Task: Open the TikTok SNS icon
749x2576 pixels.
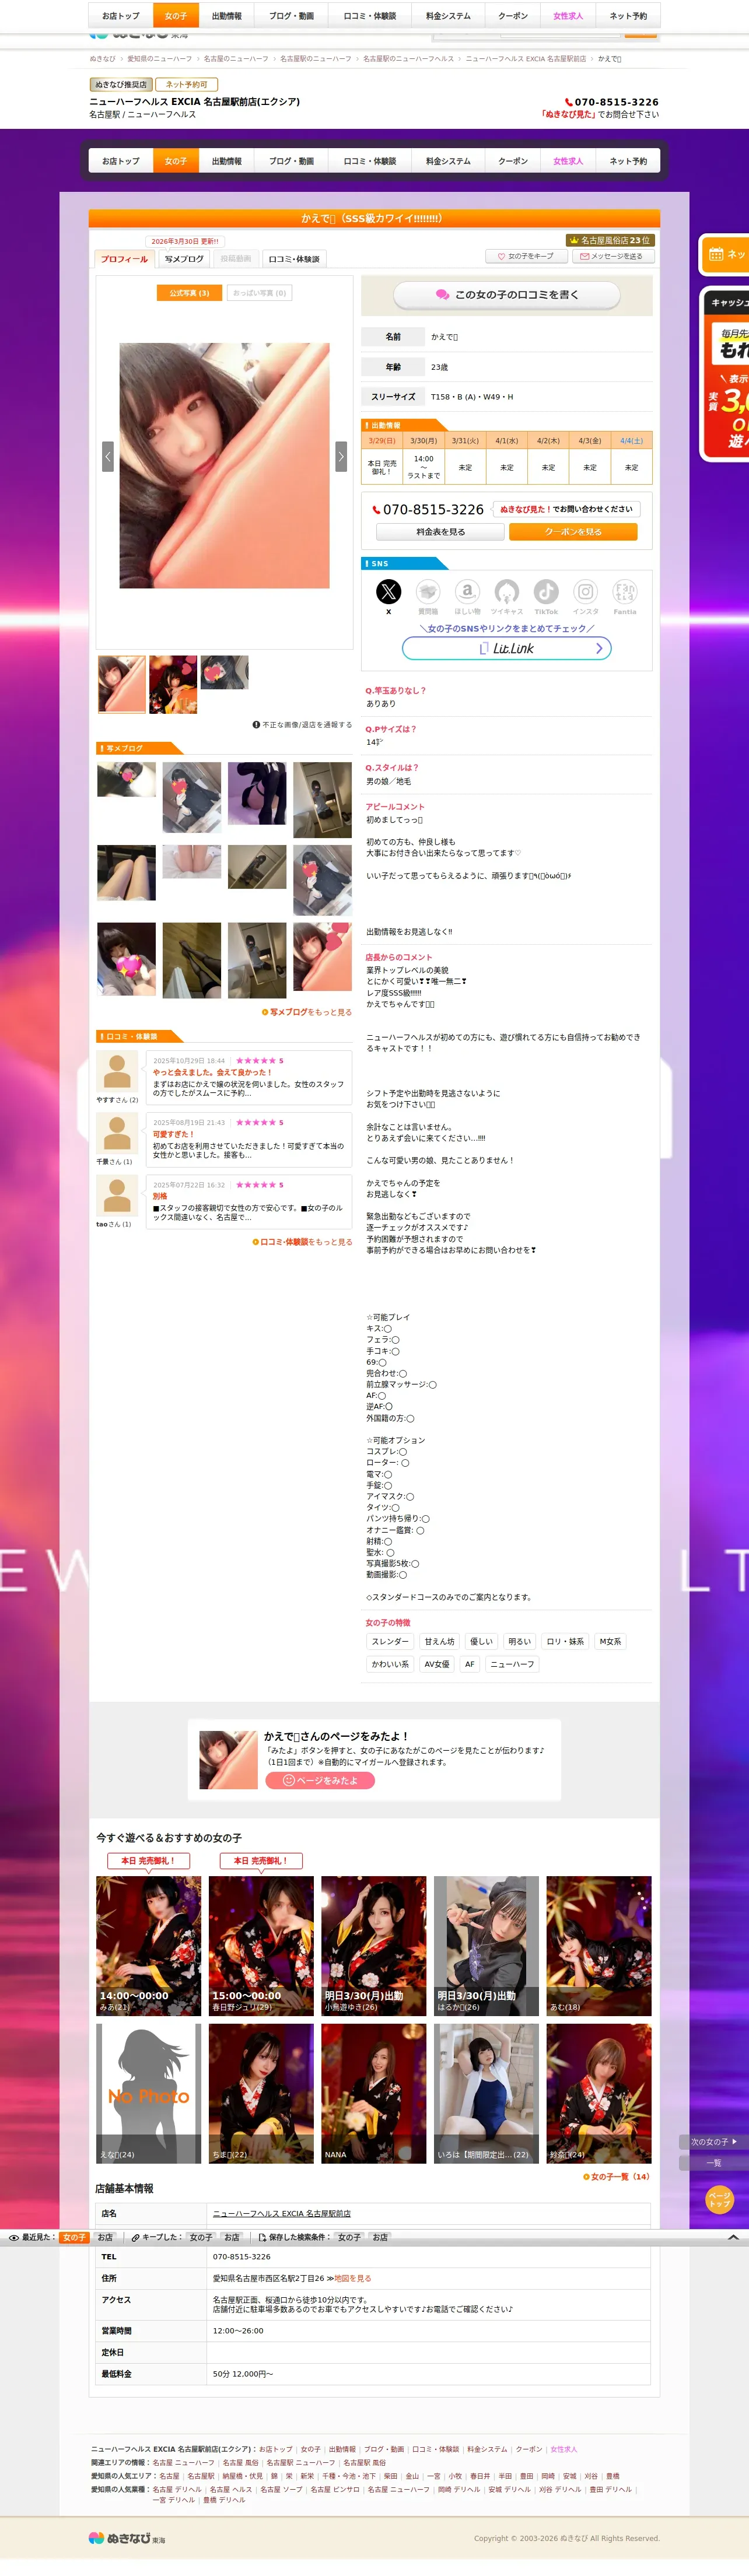Action: pos(546,591)
